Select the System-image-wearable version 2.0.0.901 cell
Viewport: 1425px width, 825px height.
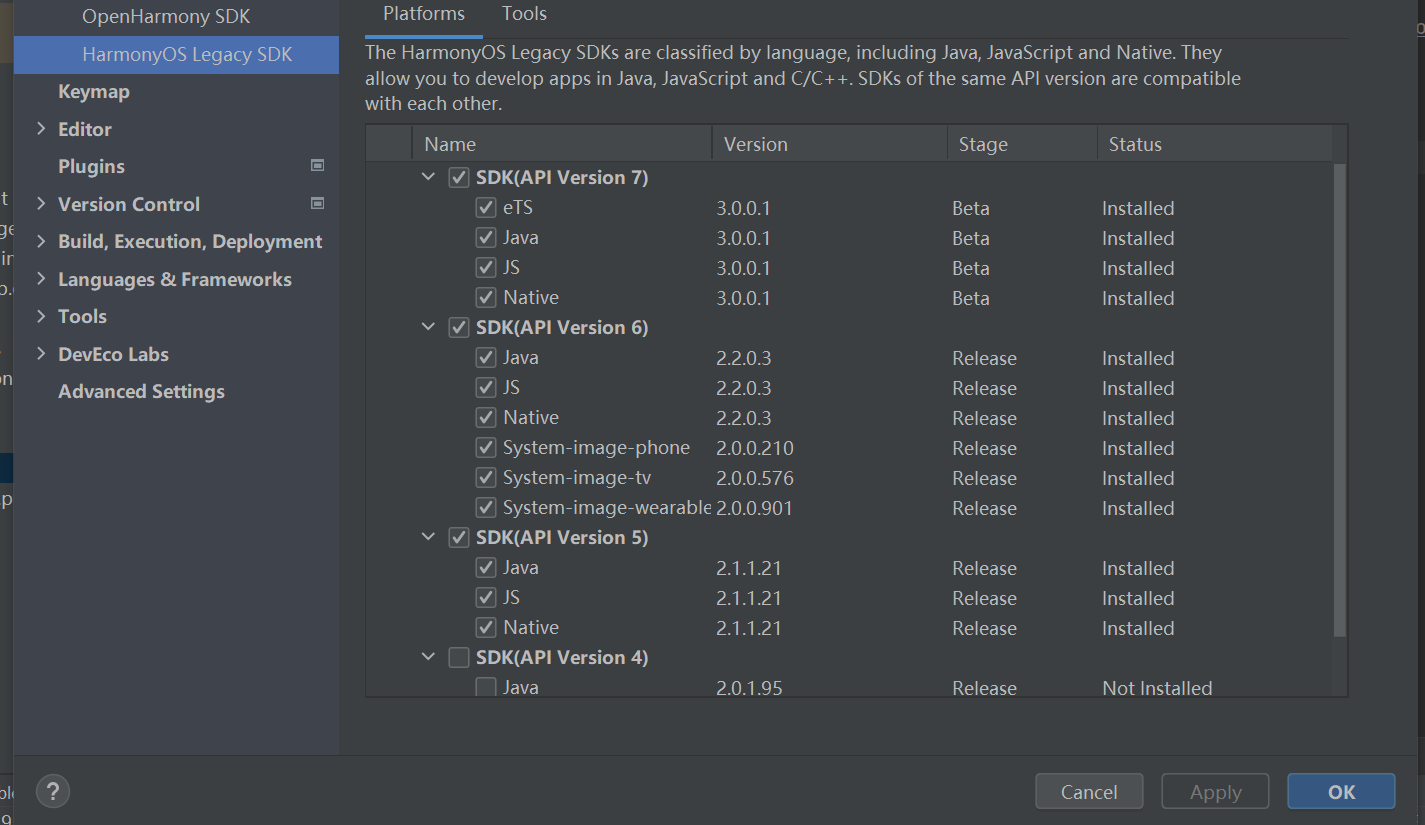(755, 508)
